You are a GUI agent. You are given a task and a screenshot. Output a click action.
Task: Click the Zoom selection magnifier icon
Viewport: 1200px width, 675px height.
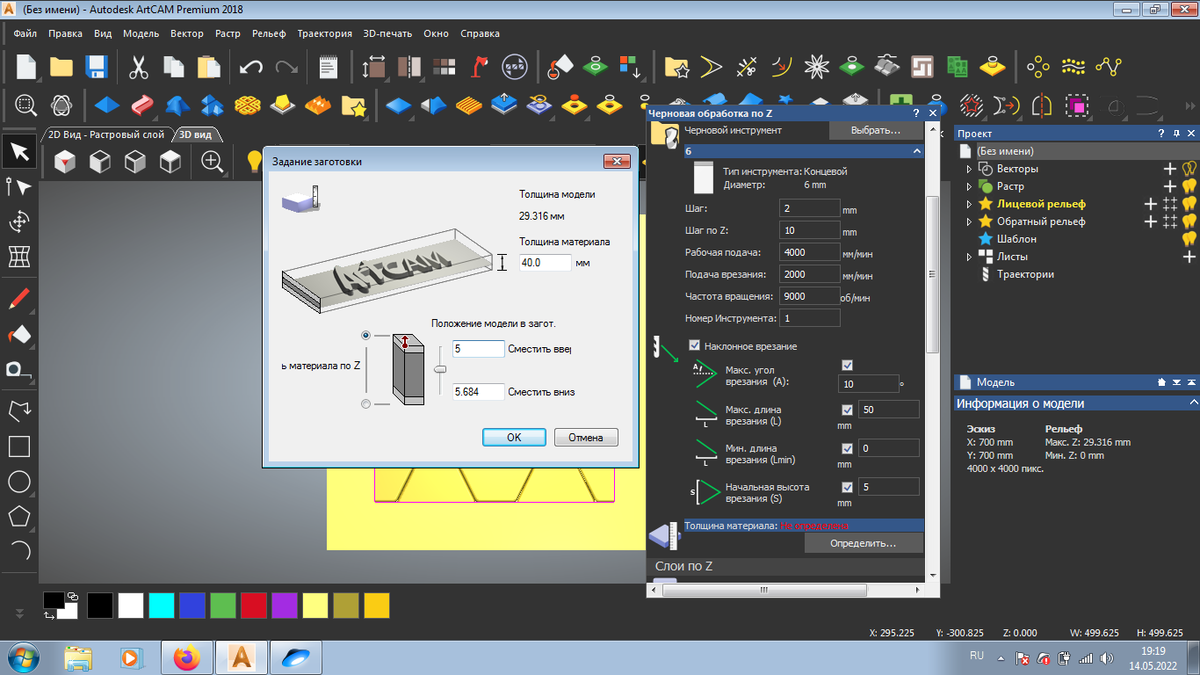pyautogui.click(x=25, y=104)
